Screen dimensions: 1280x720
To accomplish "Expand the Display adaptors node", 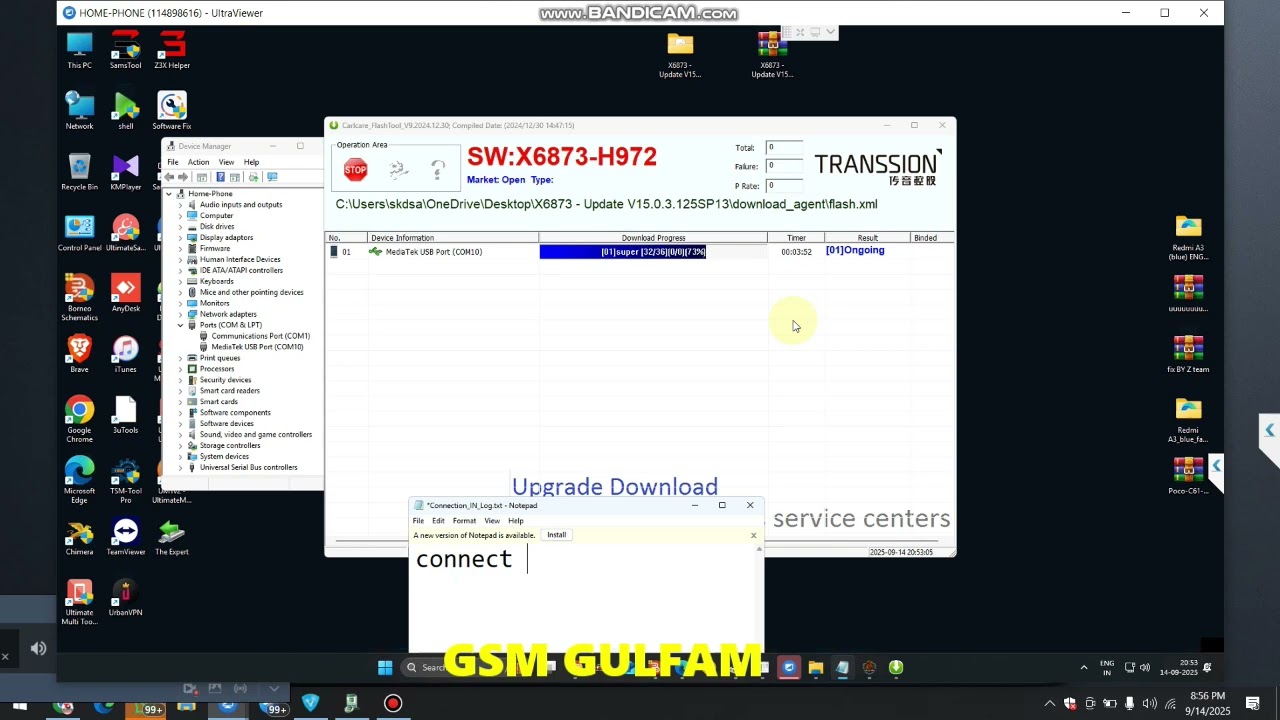I will pyautogui.click(x=181, y=238).
